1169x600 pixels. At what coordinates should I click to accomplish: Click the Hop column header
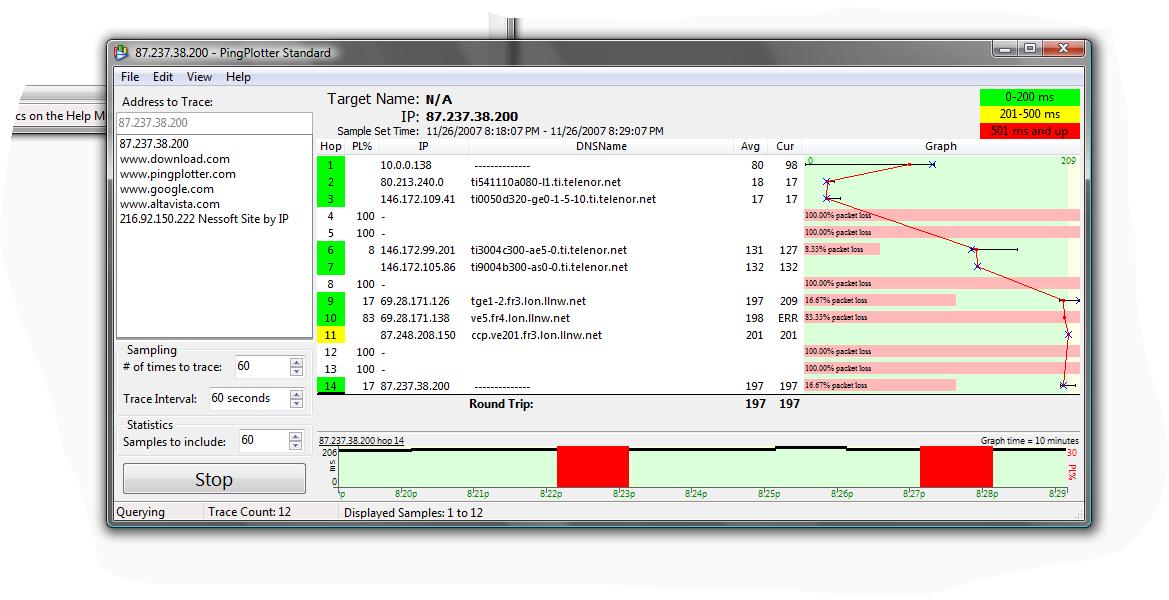[x=330, y=146]
